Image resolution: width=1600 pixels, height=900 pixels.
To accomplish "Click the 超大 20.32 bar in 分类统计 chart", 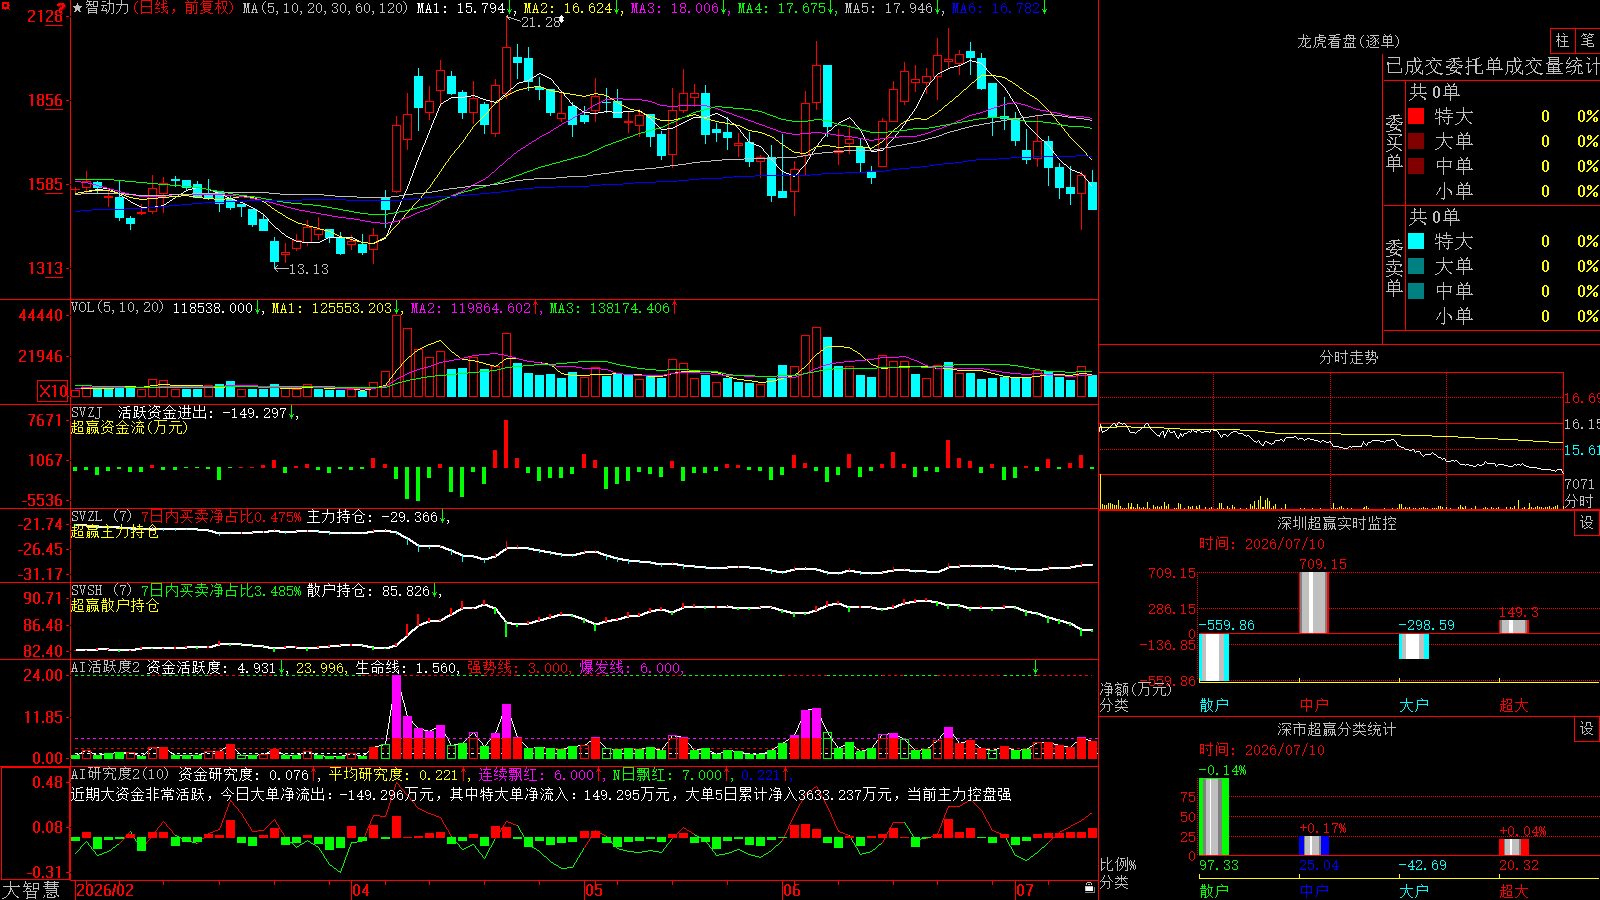I will coord(1514,848).
